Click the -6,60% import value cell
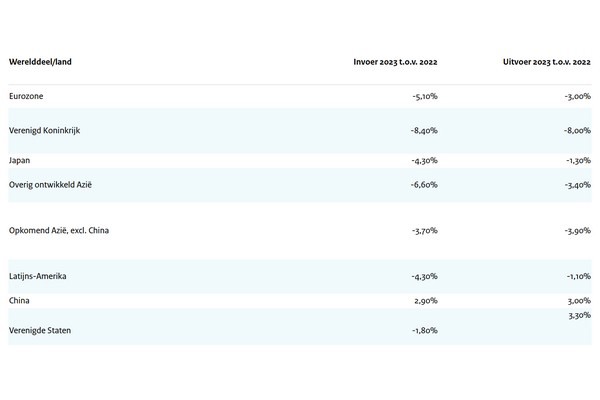The width and height of the screenshot is (600, 400). (x=424, y=185)
